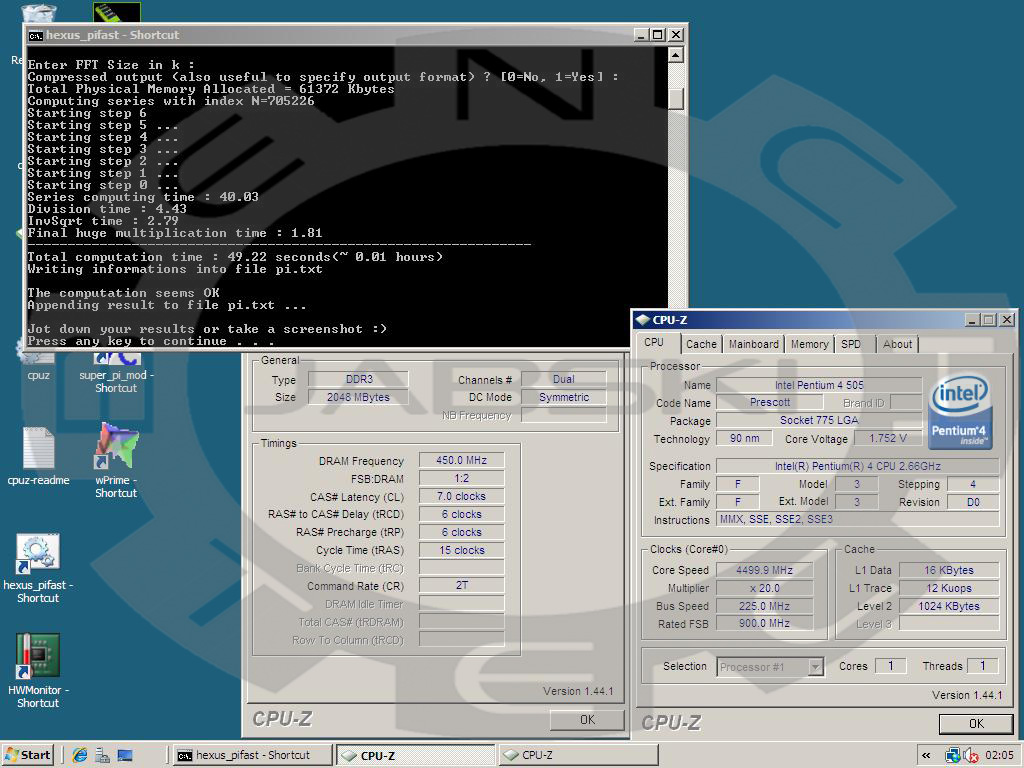Click the Intel Pentium 4 logo

point(961,411)
